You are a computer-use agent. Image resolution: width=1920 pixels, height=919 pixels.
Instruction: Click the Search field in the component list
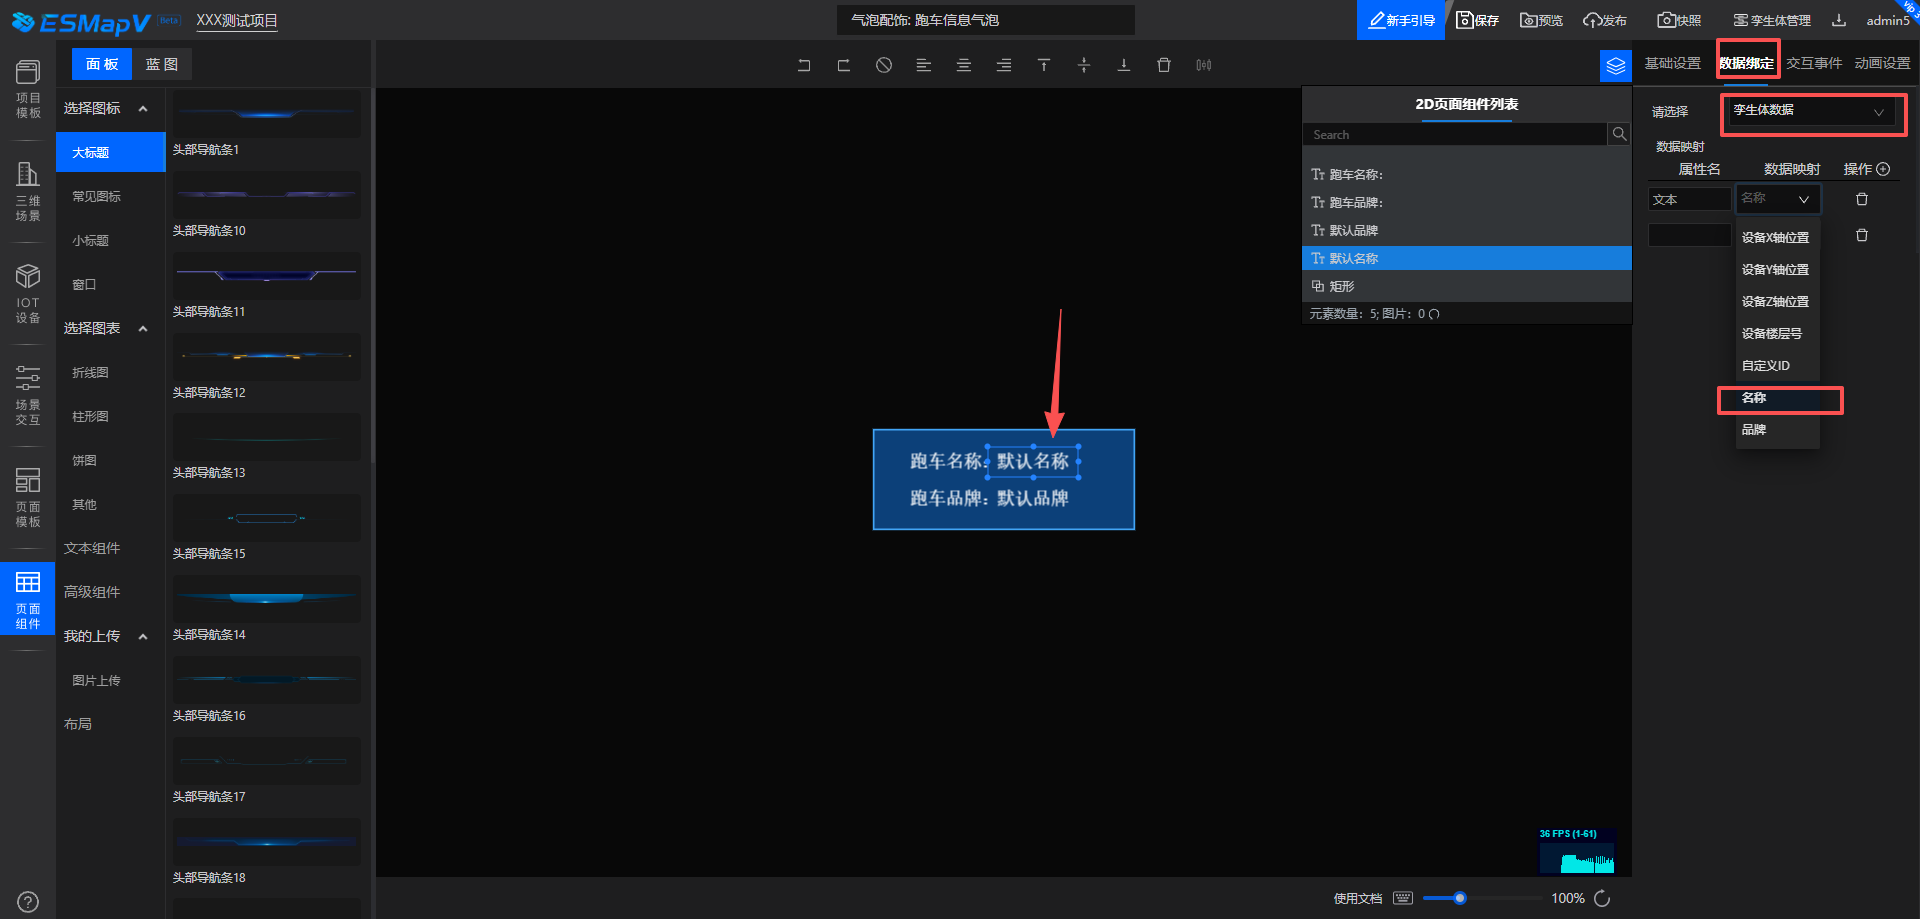click(1455, 134)
